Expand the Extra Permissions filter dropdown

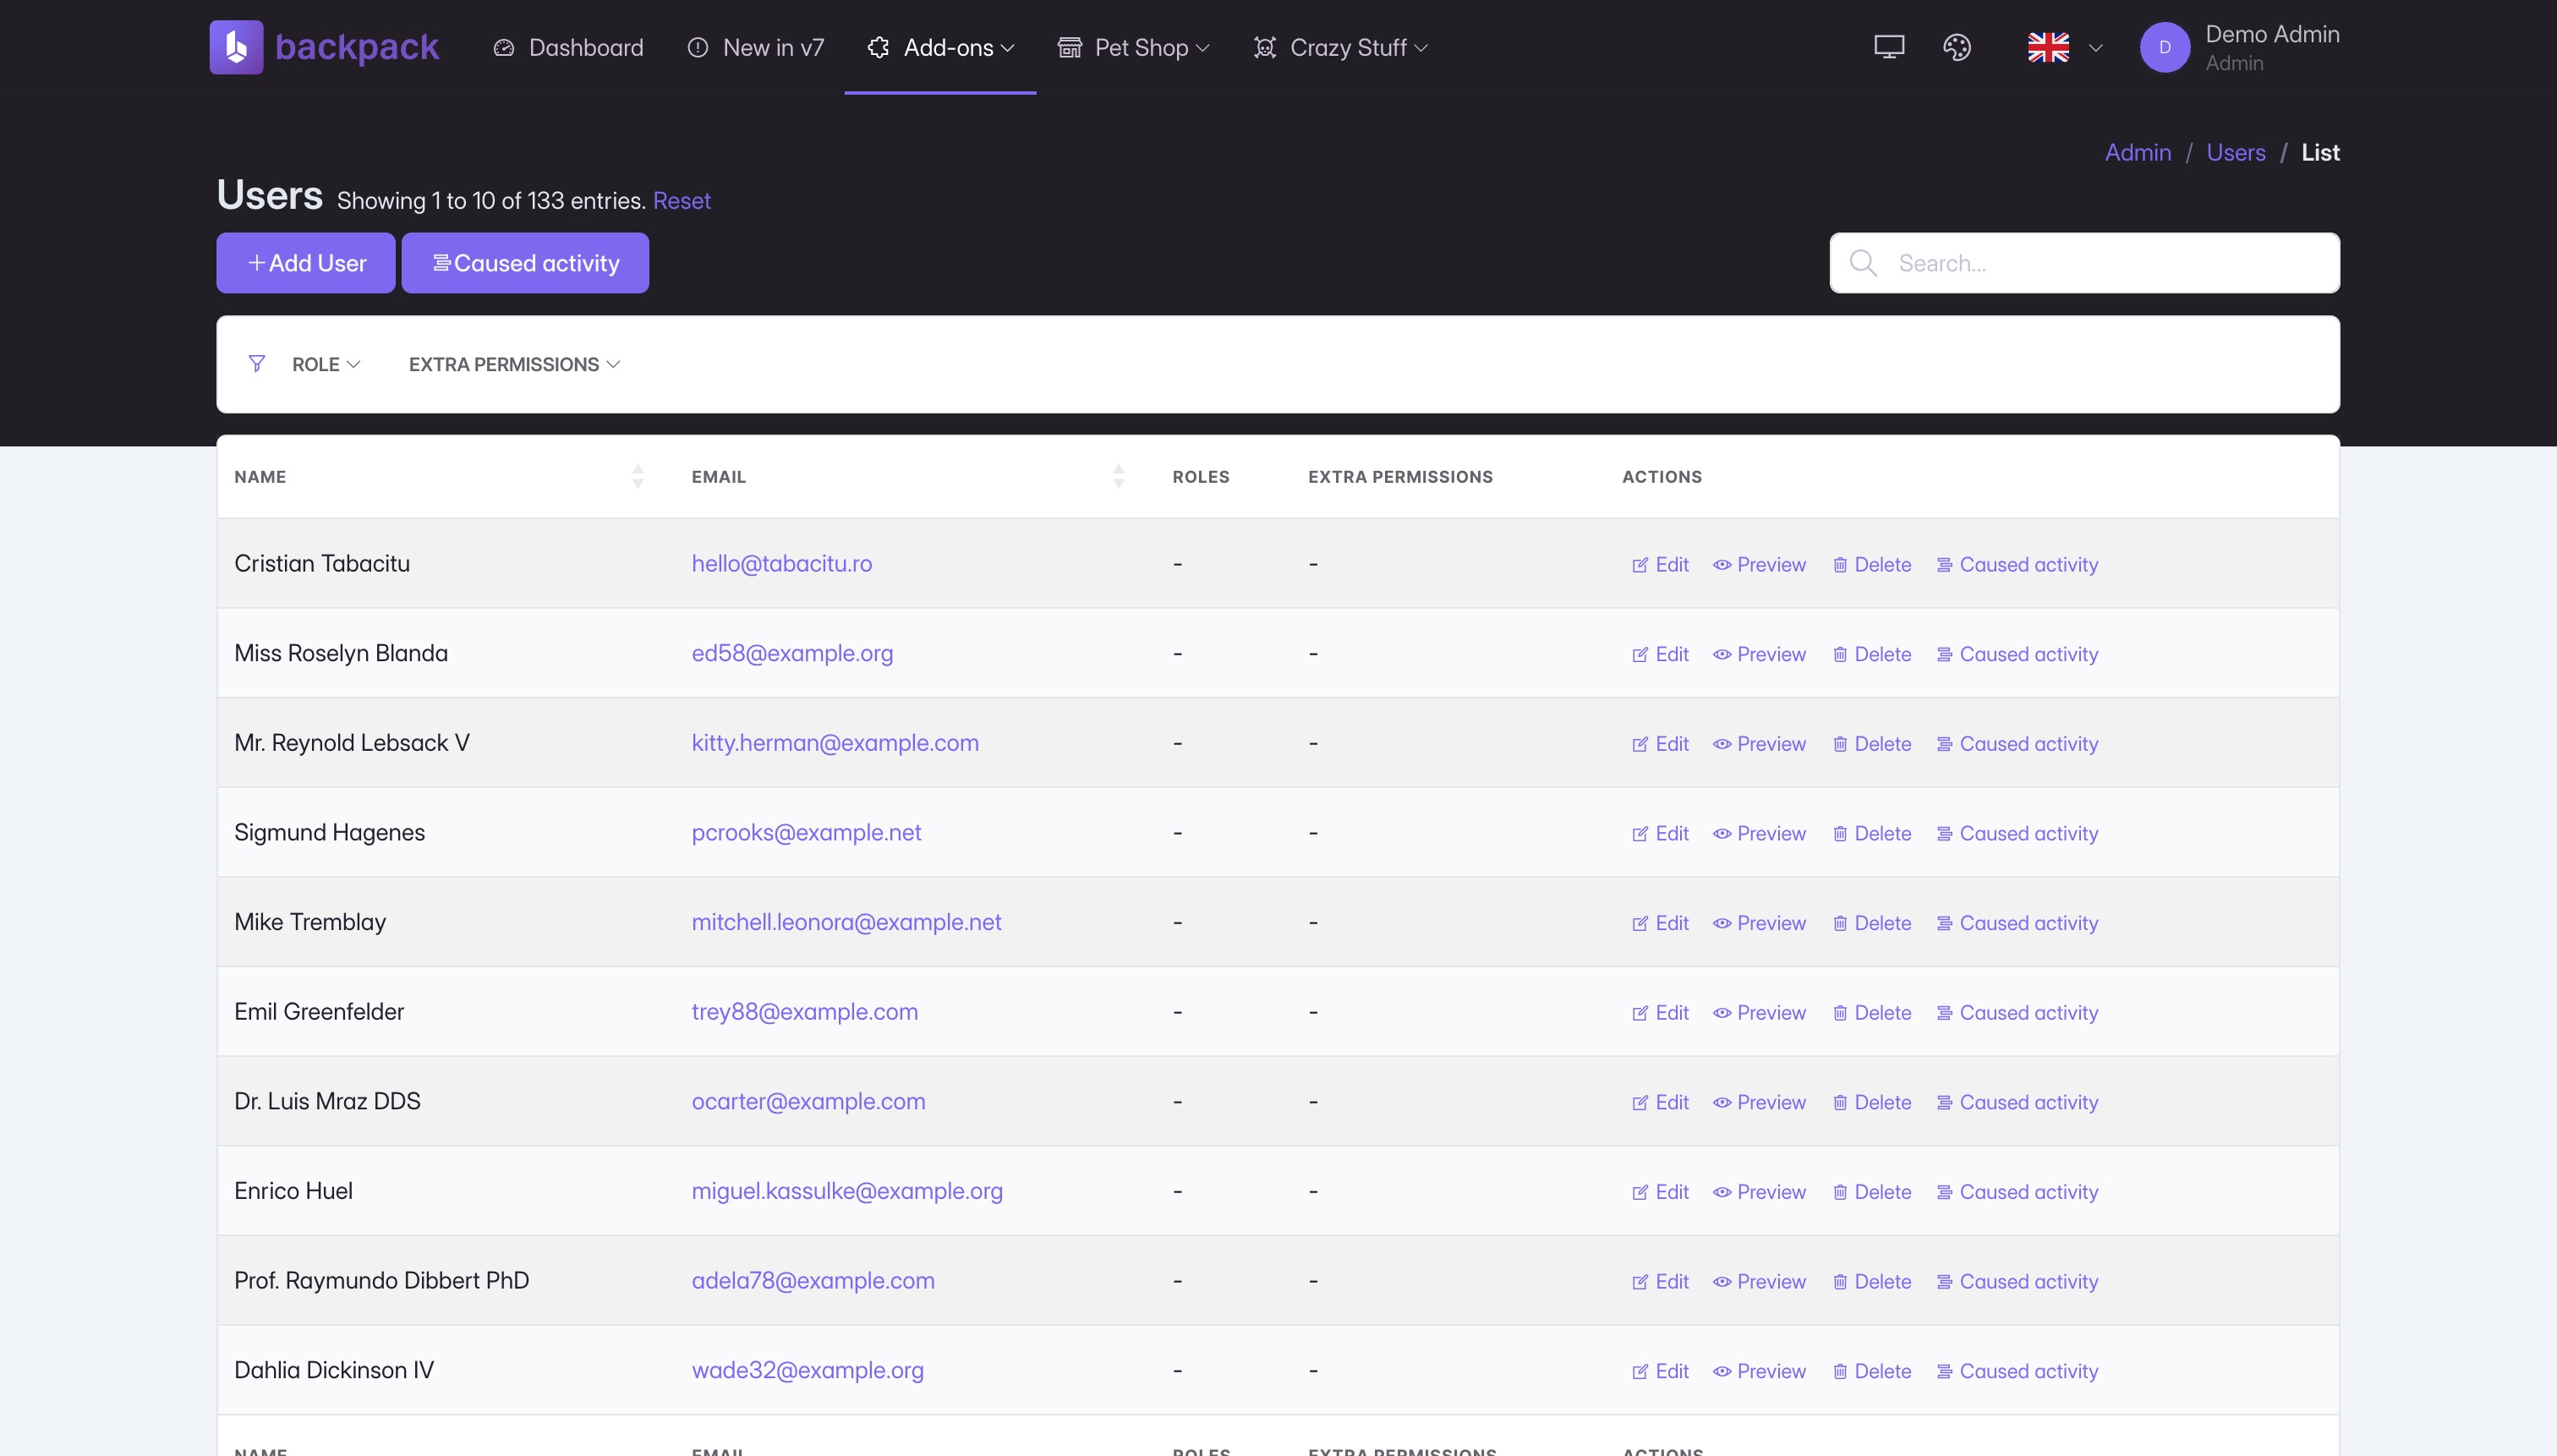[x=514, y=364]
